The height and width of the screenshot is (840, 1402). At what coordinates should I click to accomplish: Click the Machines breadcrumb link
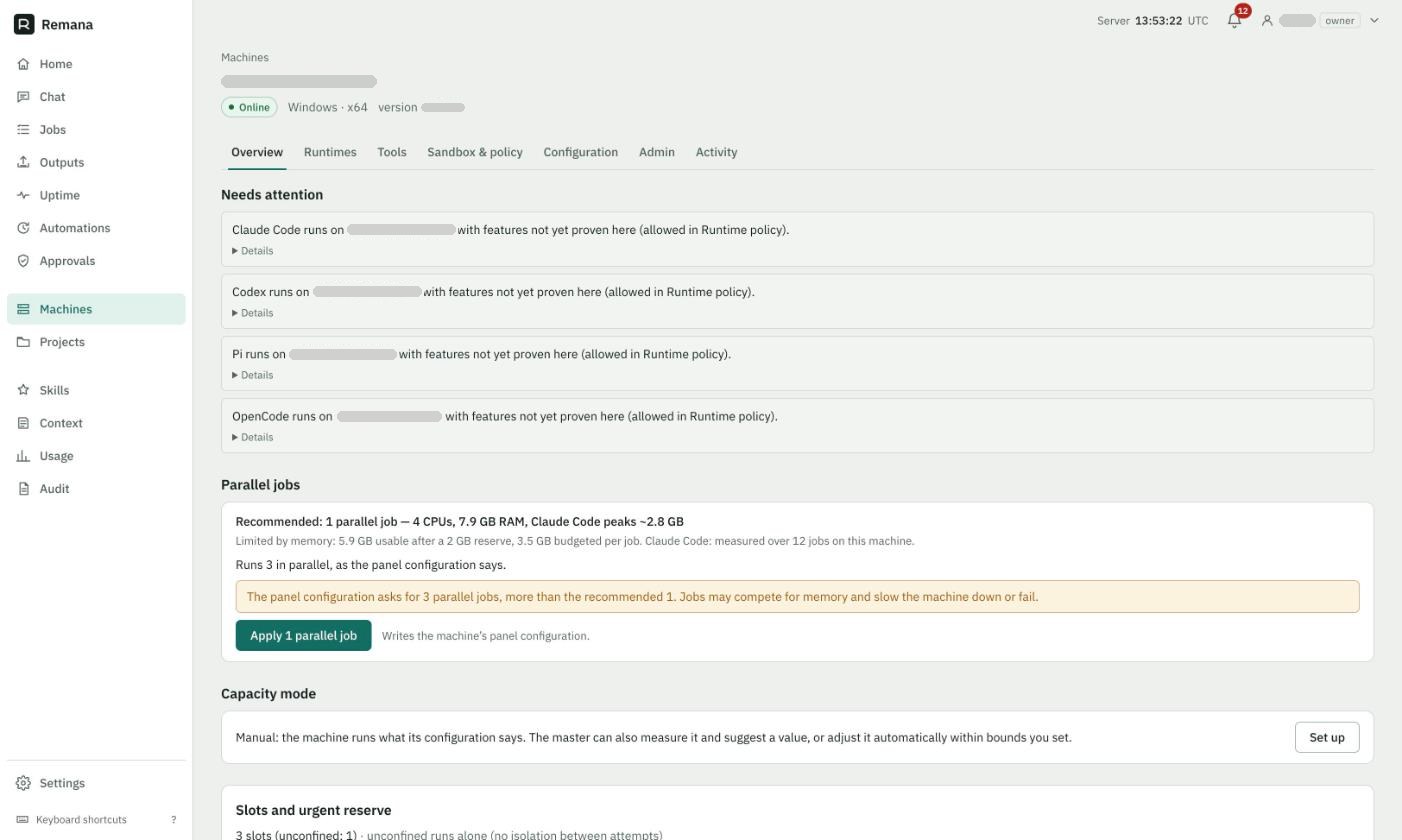click(x=245, y=58)
